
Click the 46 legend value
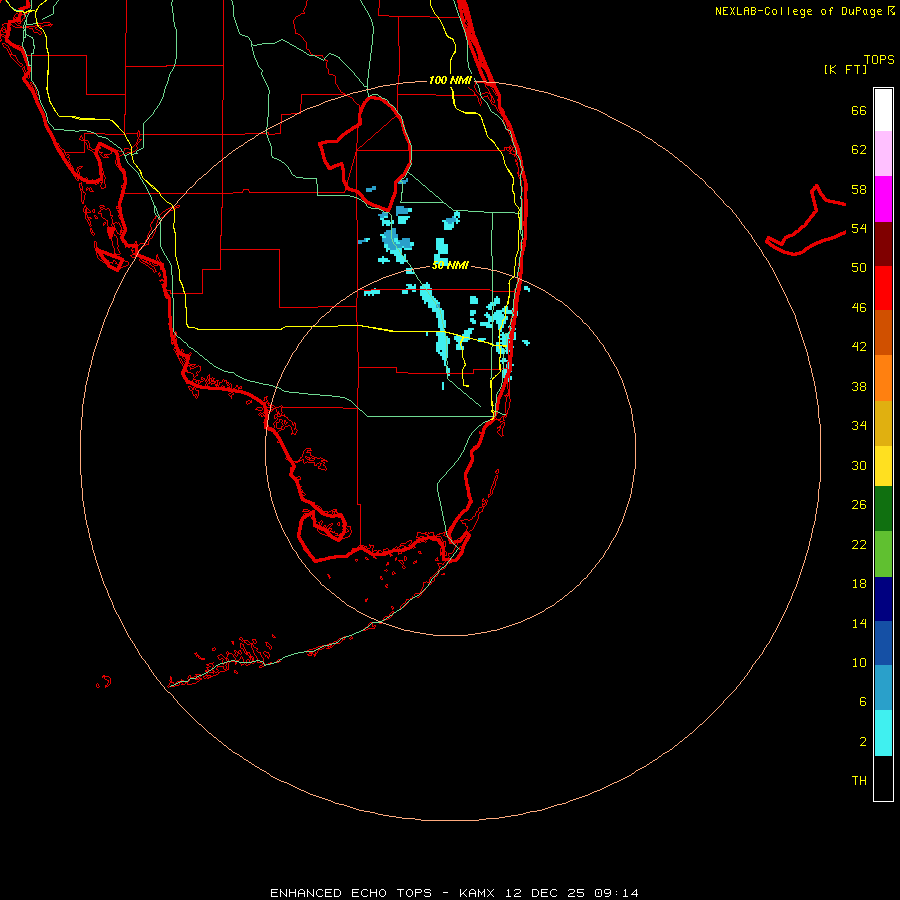(859, 307)
